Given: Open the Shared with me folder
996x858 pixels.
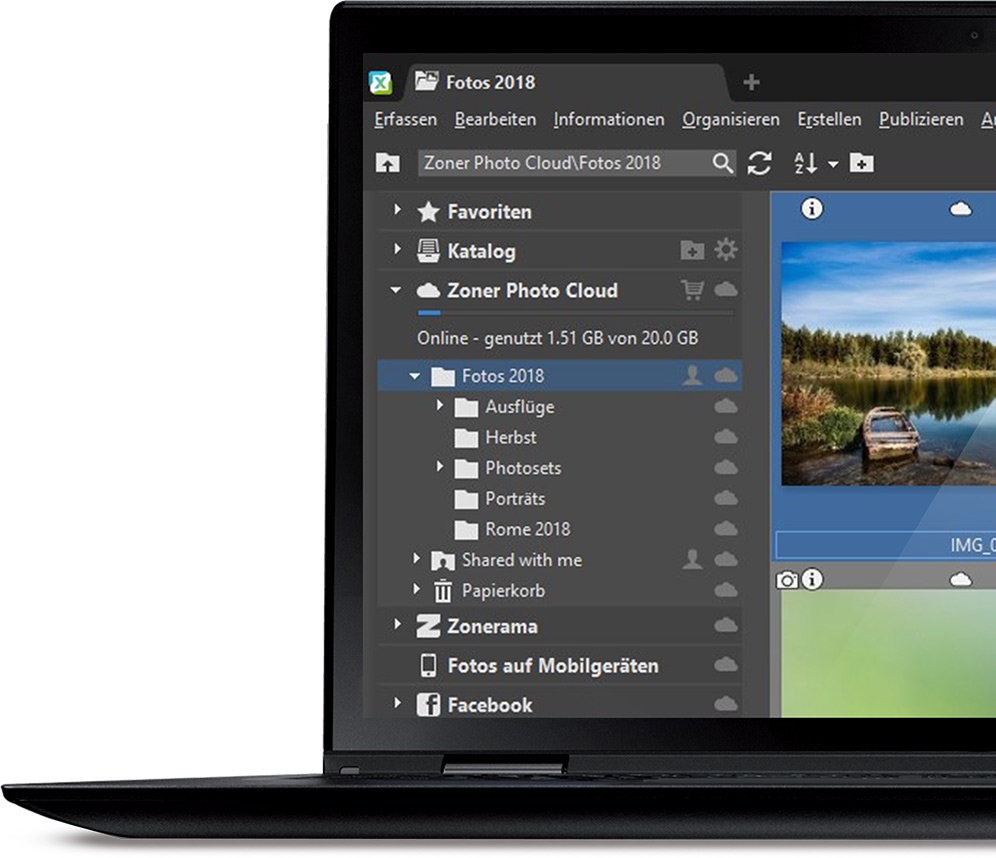Looking at the screenshot, I should coord(522,560).
